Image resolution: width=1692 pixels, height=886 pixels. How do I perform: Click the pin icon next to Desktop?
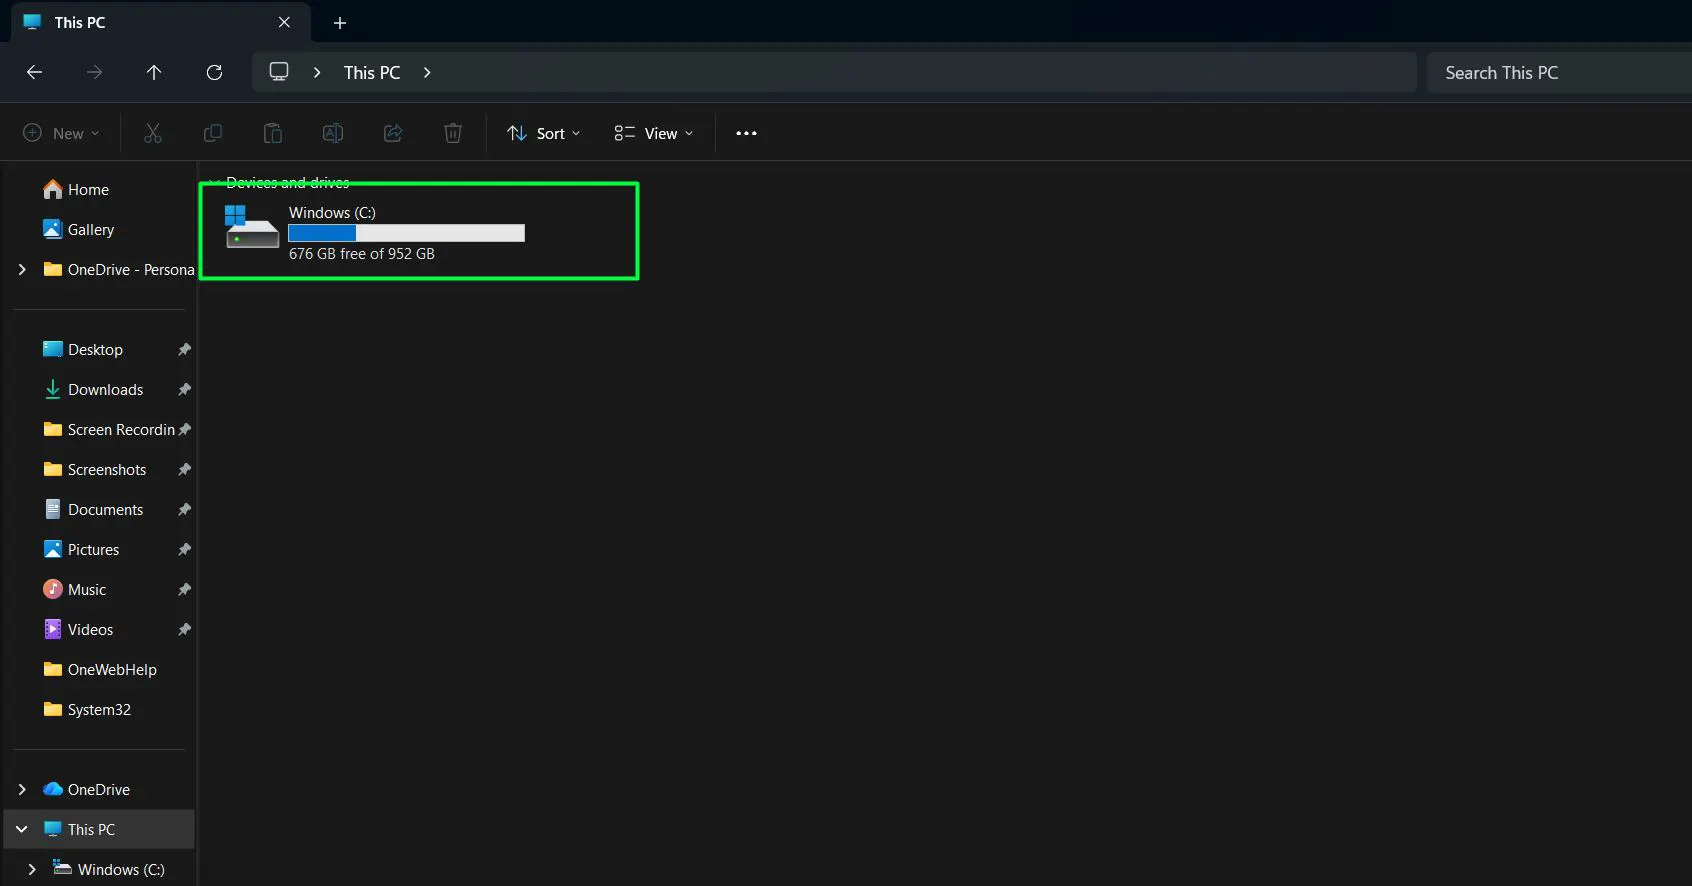tap(184, 349)
